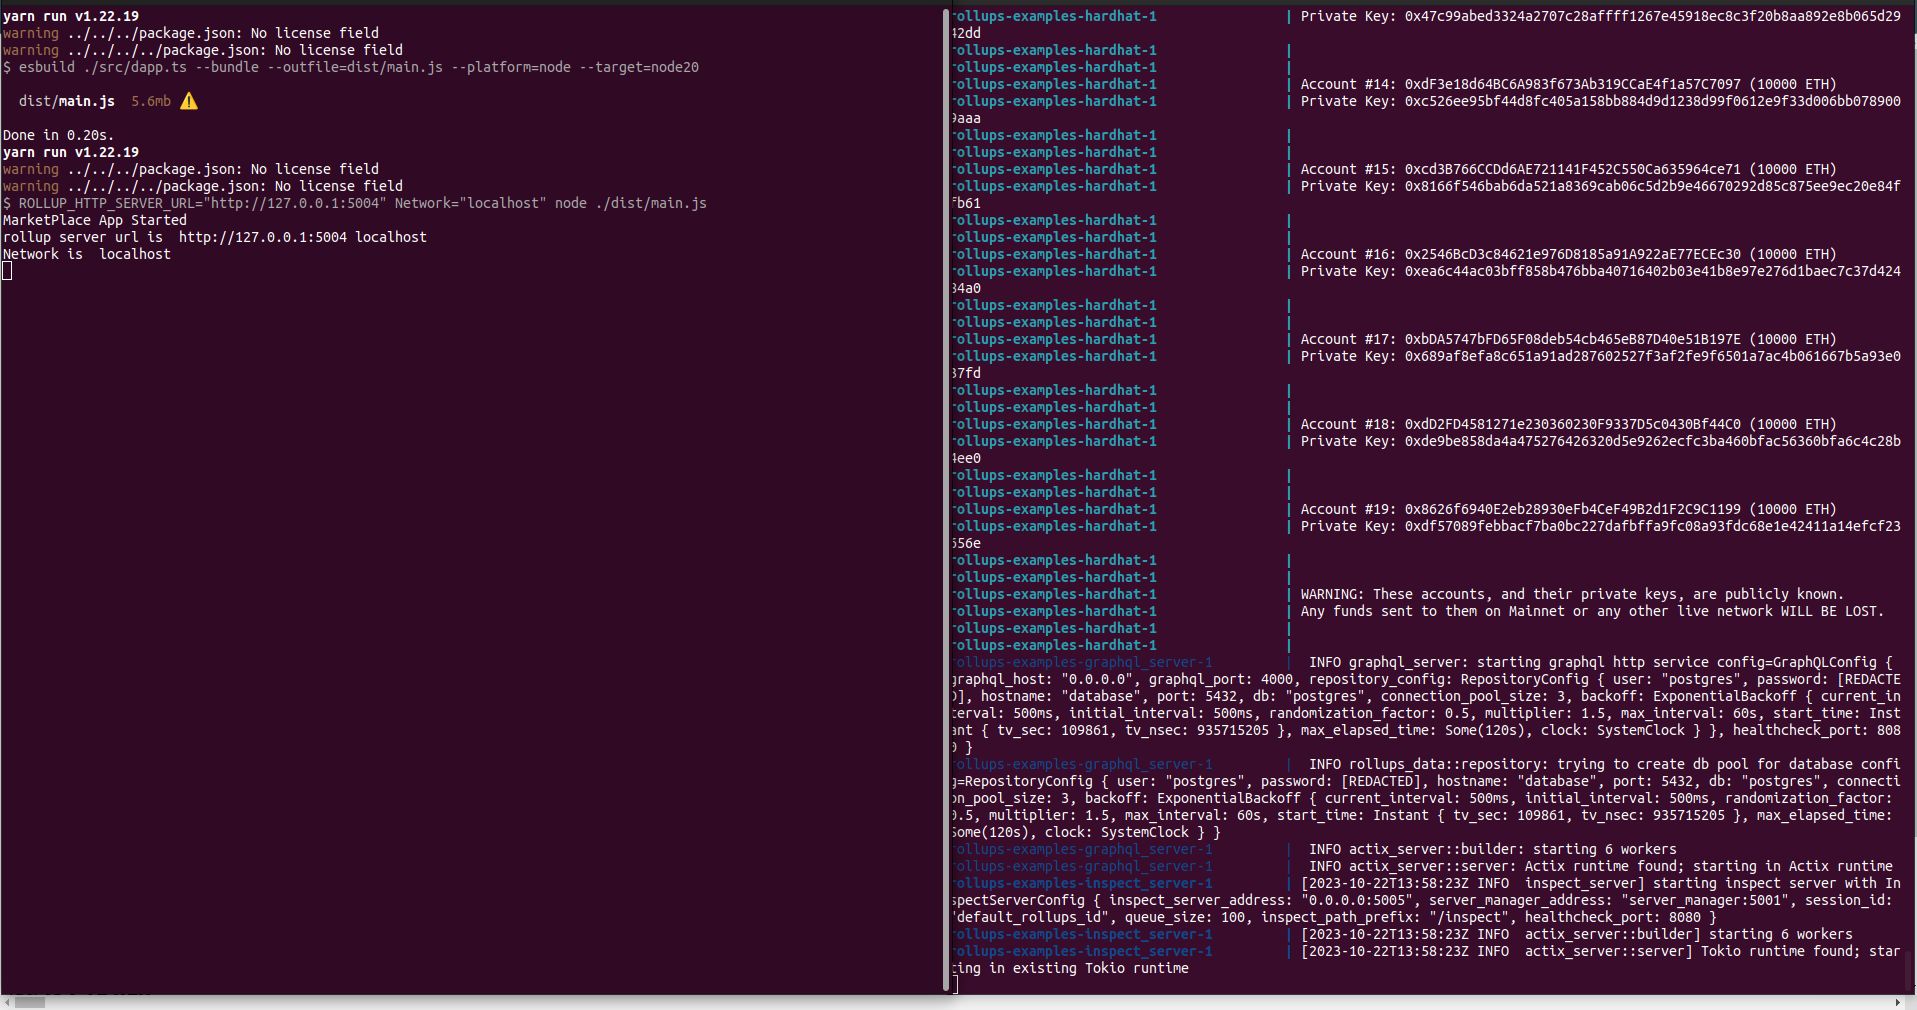Click 'Actix runtime found; starting in Actix runtime'
This screenshot has height=1010, width=1917.
pos(1708,866)
